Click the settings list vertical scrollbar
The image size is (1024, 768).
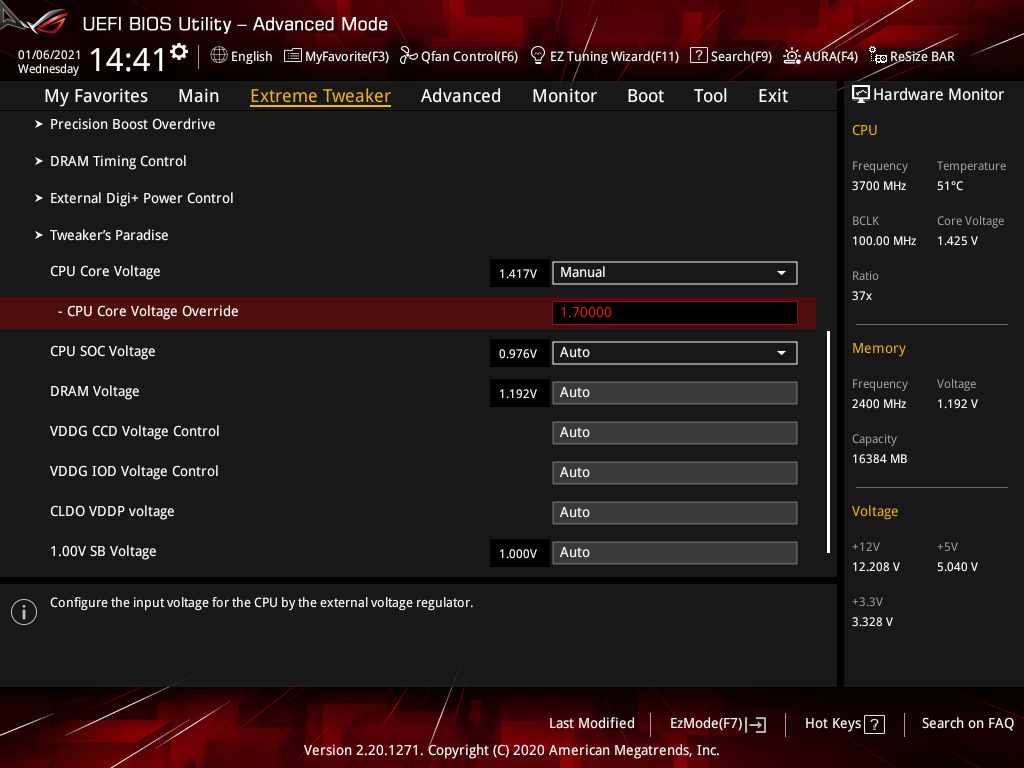click(828, 442)
